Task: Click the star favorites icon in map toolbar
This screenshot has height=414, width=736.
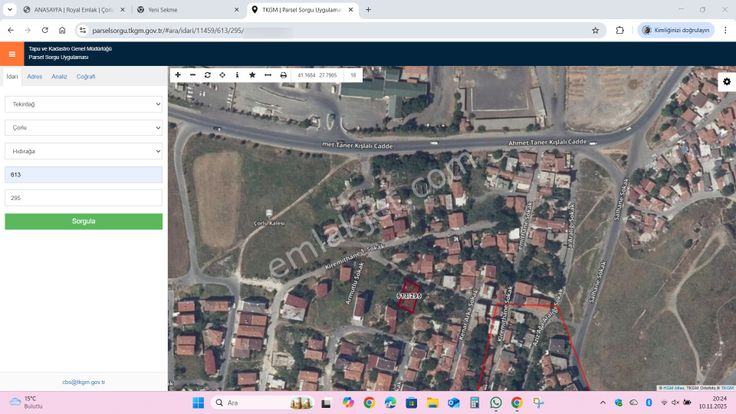Action: point(252,75)
